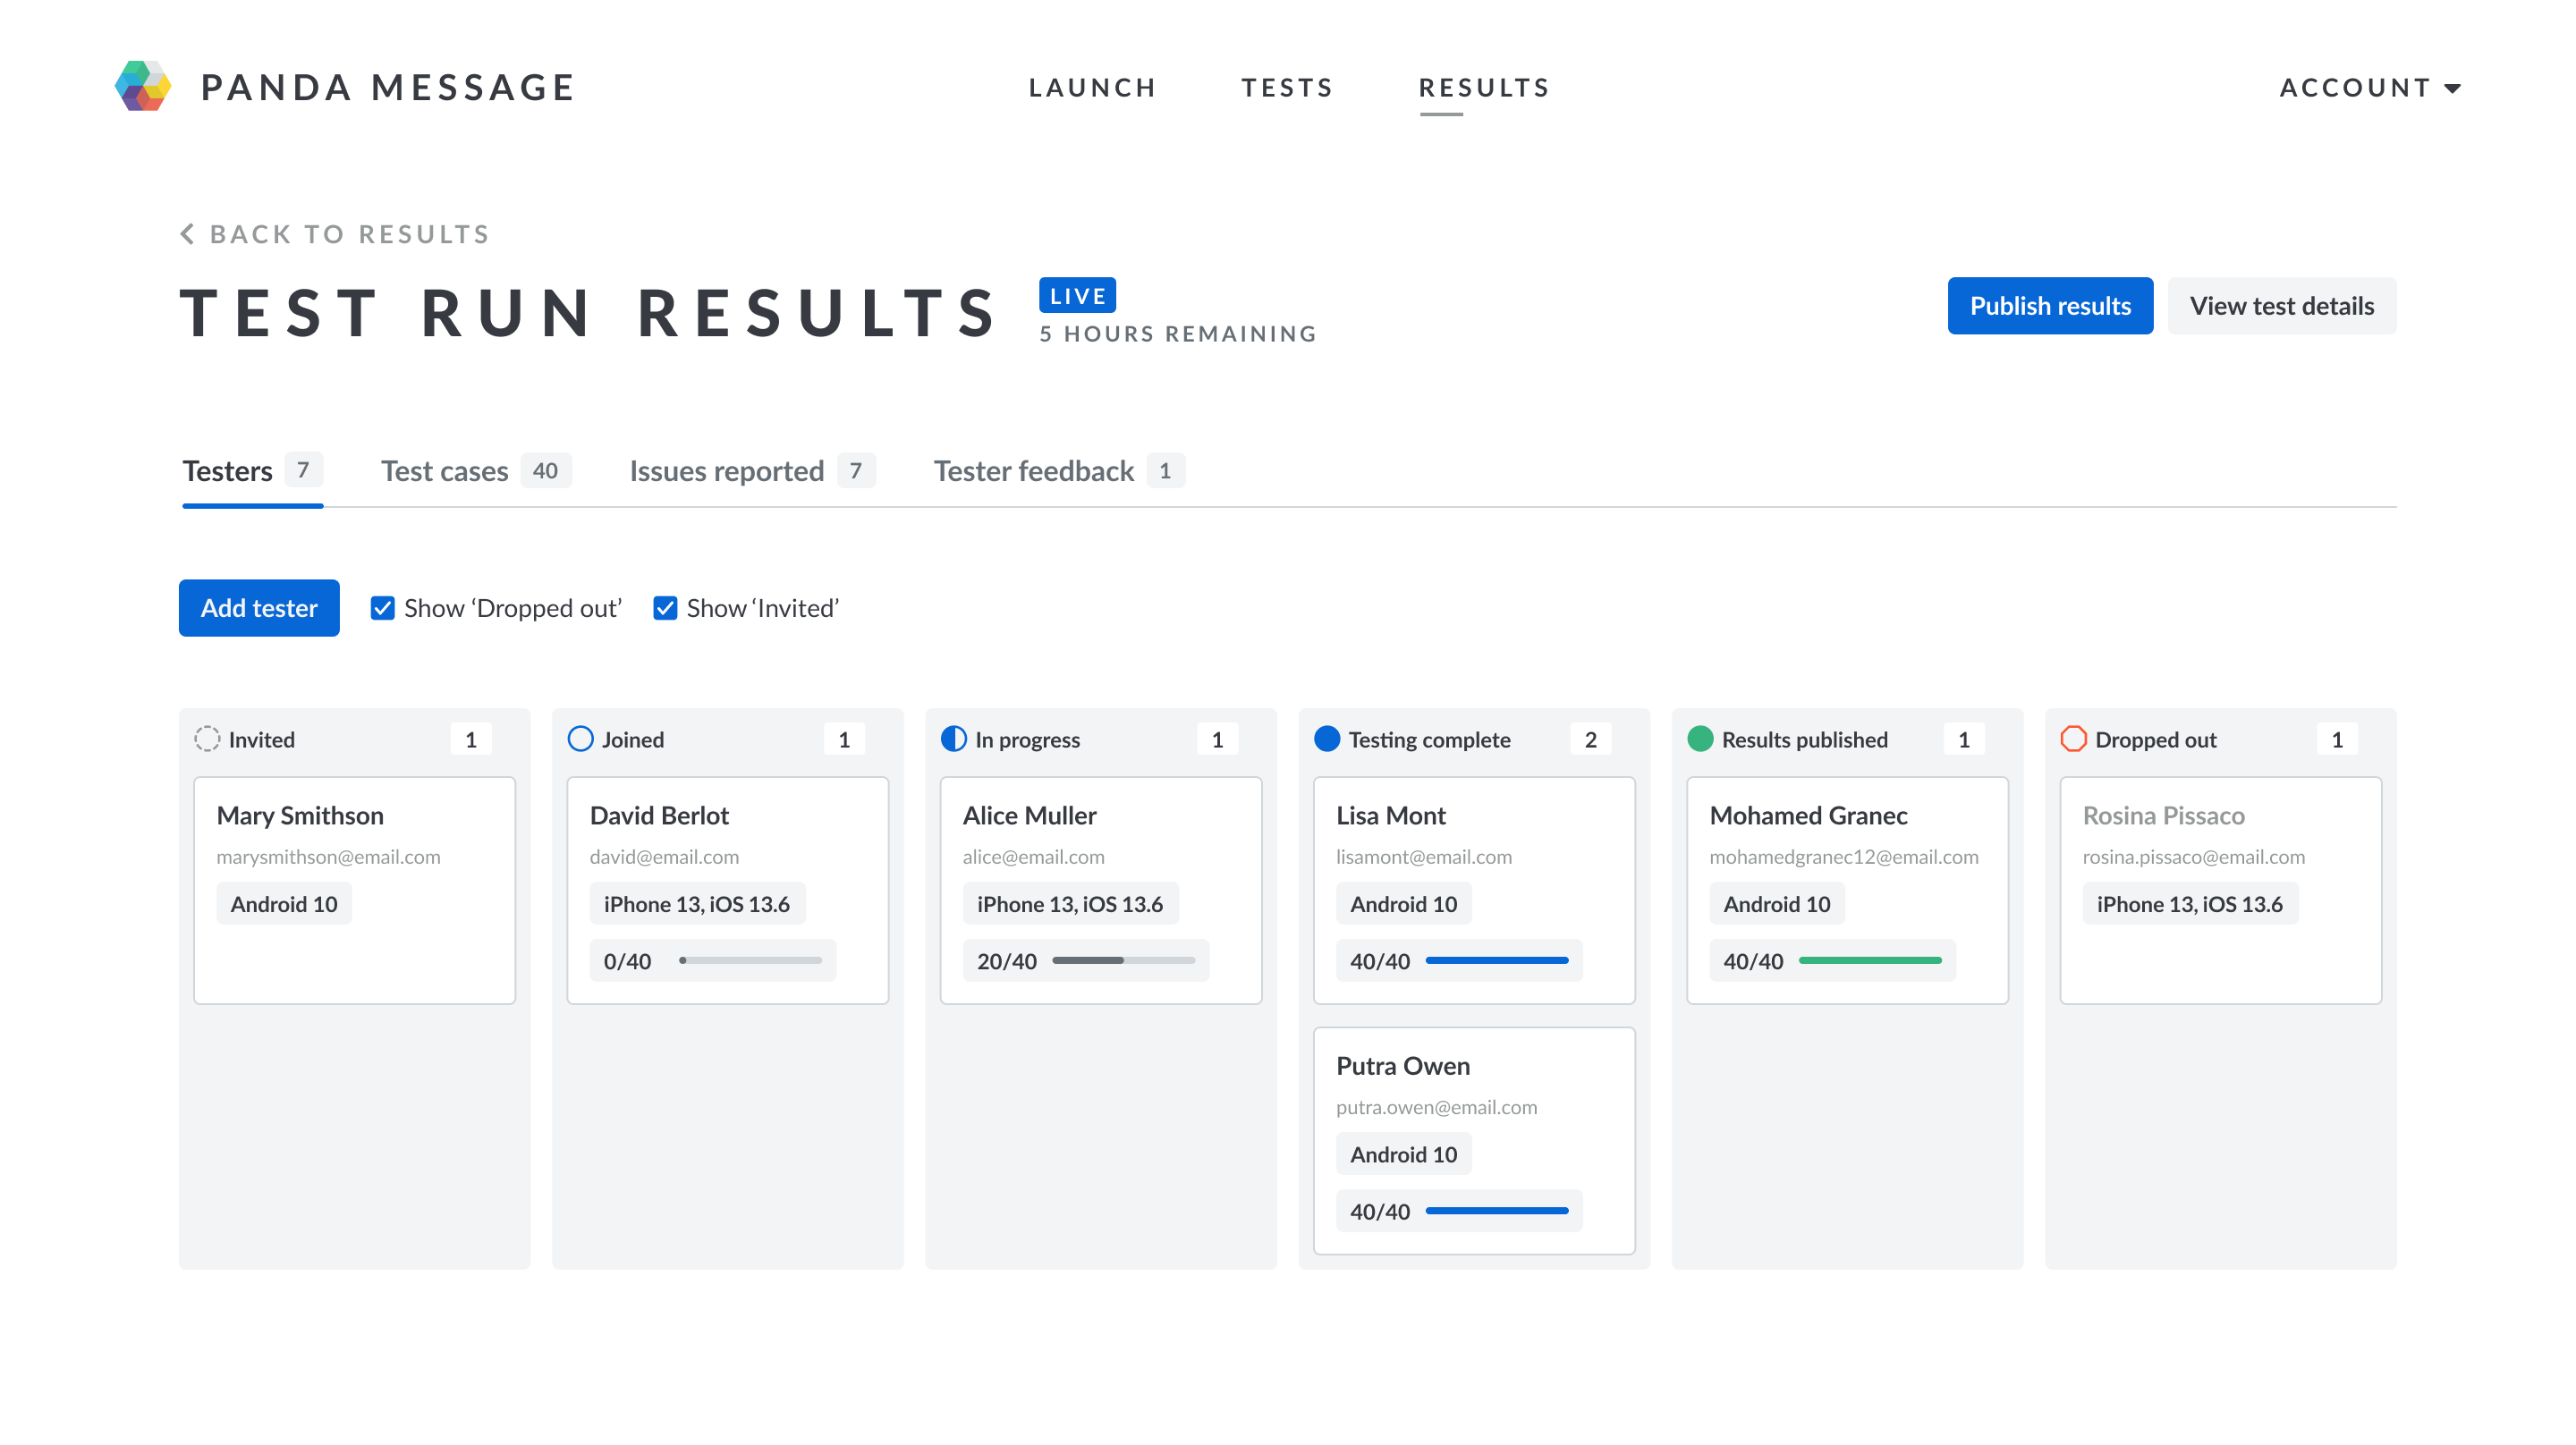The image size is (2576, 1445).
Task: Open Rosina Pissaco's tester card
Action: [x=2220, y=890]
